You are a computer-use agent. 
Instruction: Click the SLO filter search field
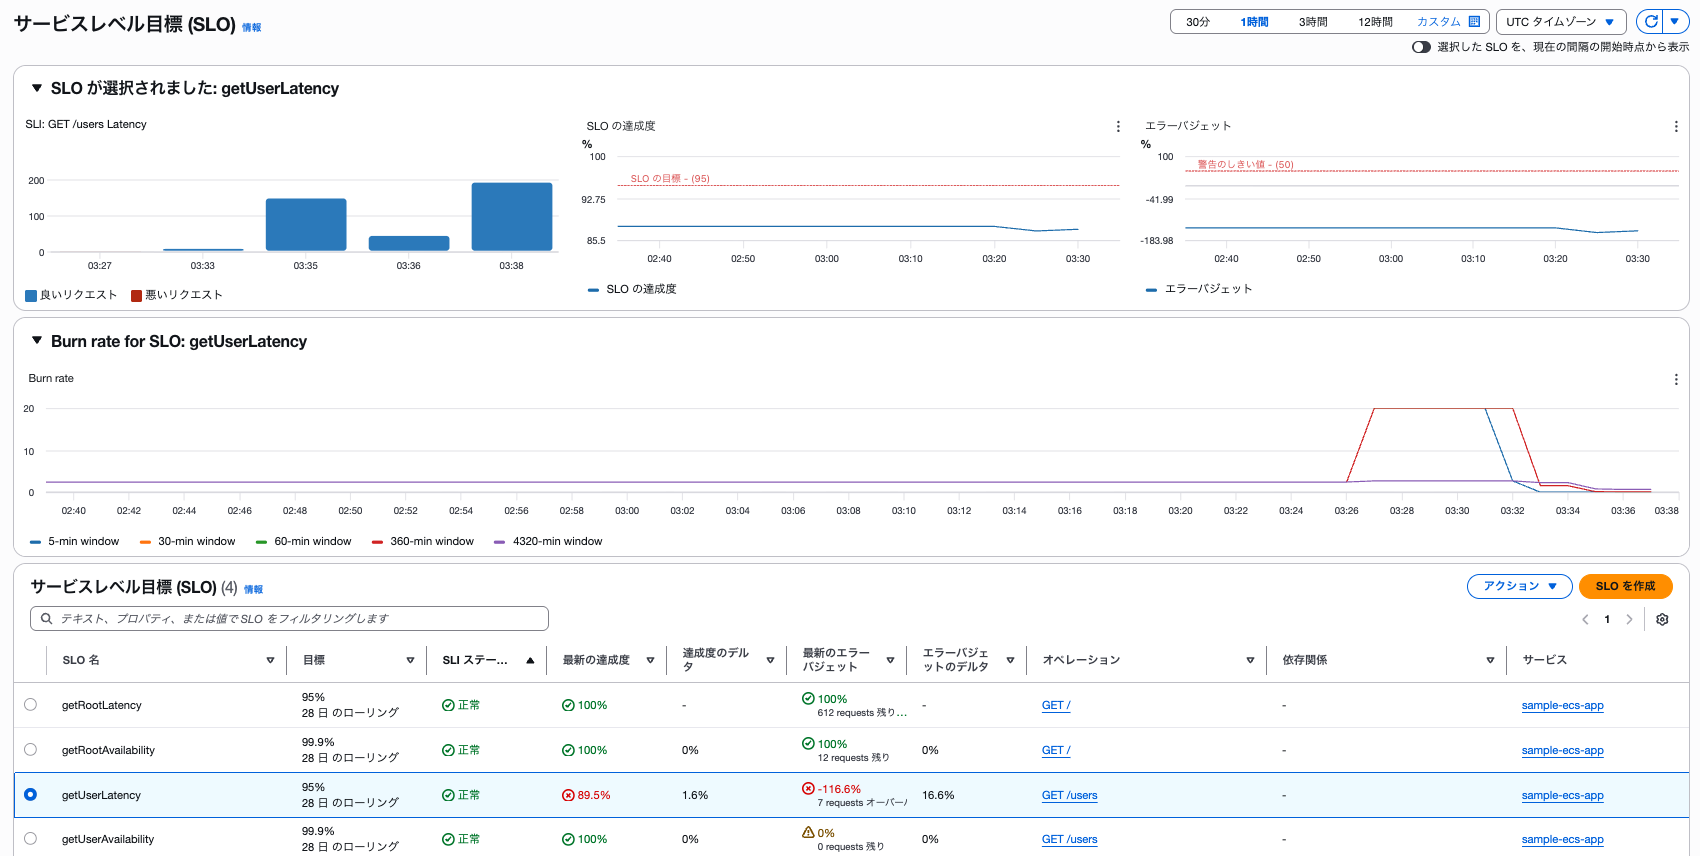click(290, 619)
